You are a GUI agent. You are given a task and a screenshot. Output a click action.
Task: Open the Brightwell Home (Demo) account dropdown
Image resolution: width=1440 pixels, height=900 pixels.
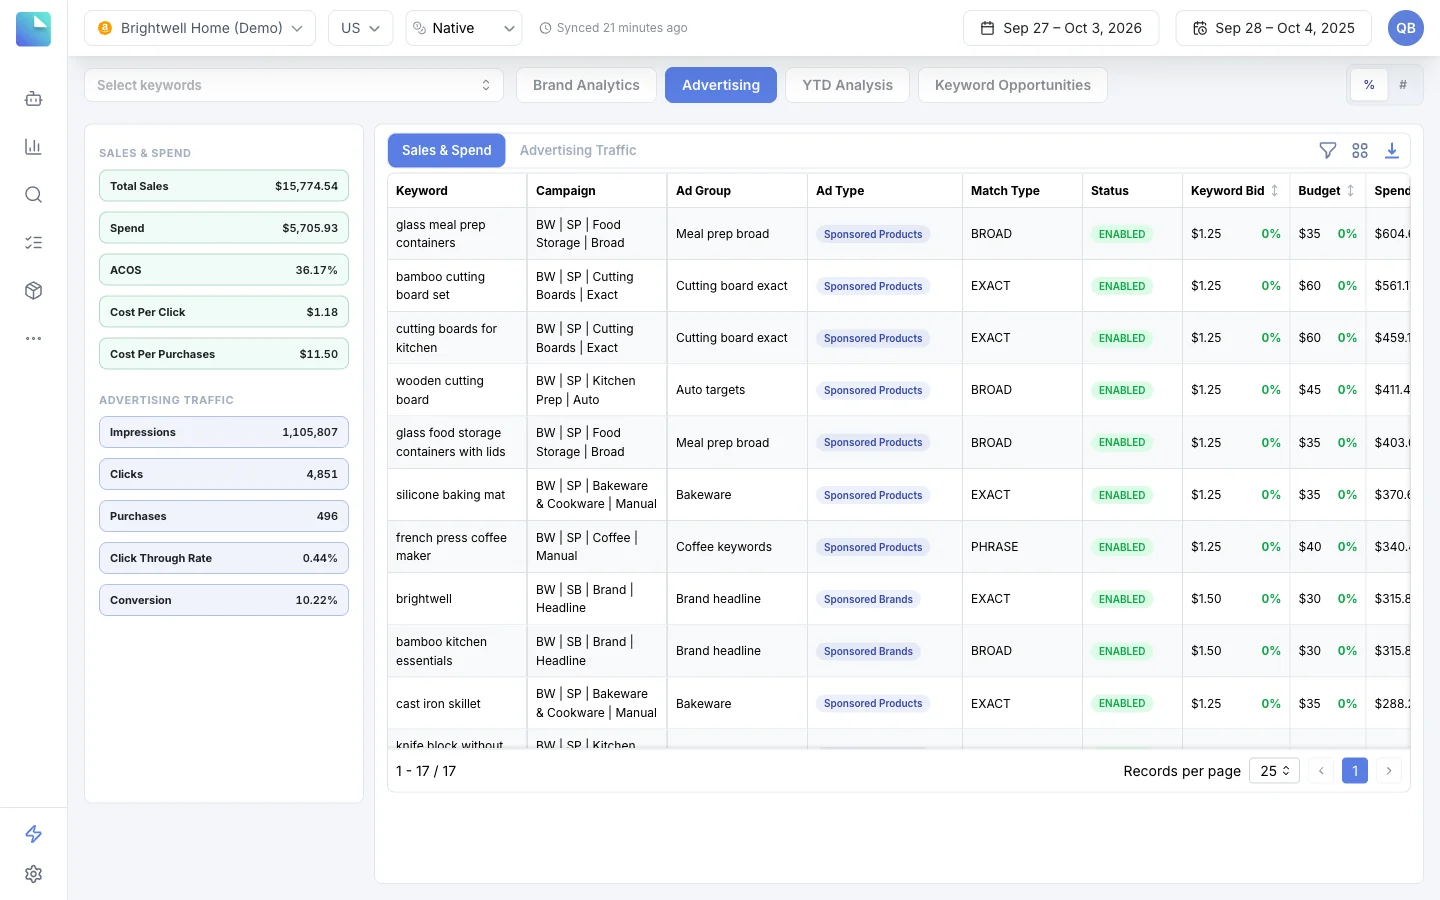[x=200, y=28]
